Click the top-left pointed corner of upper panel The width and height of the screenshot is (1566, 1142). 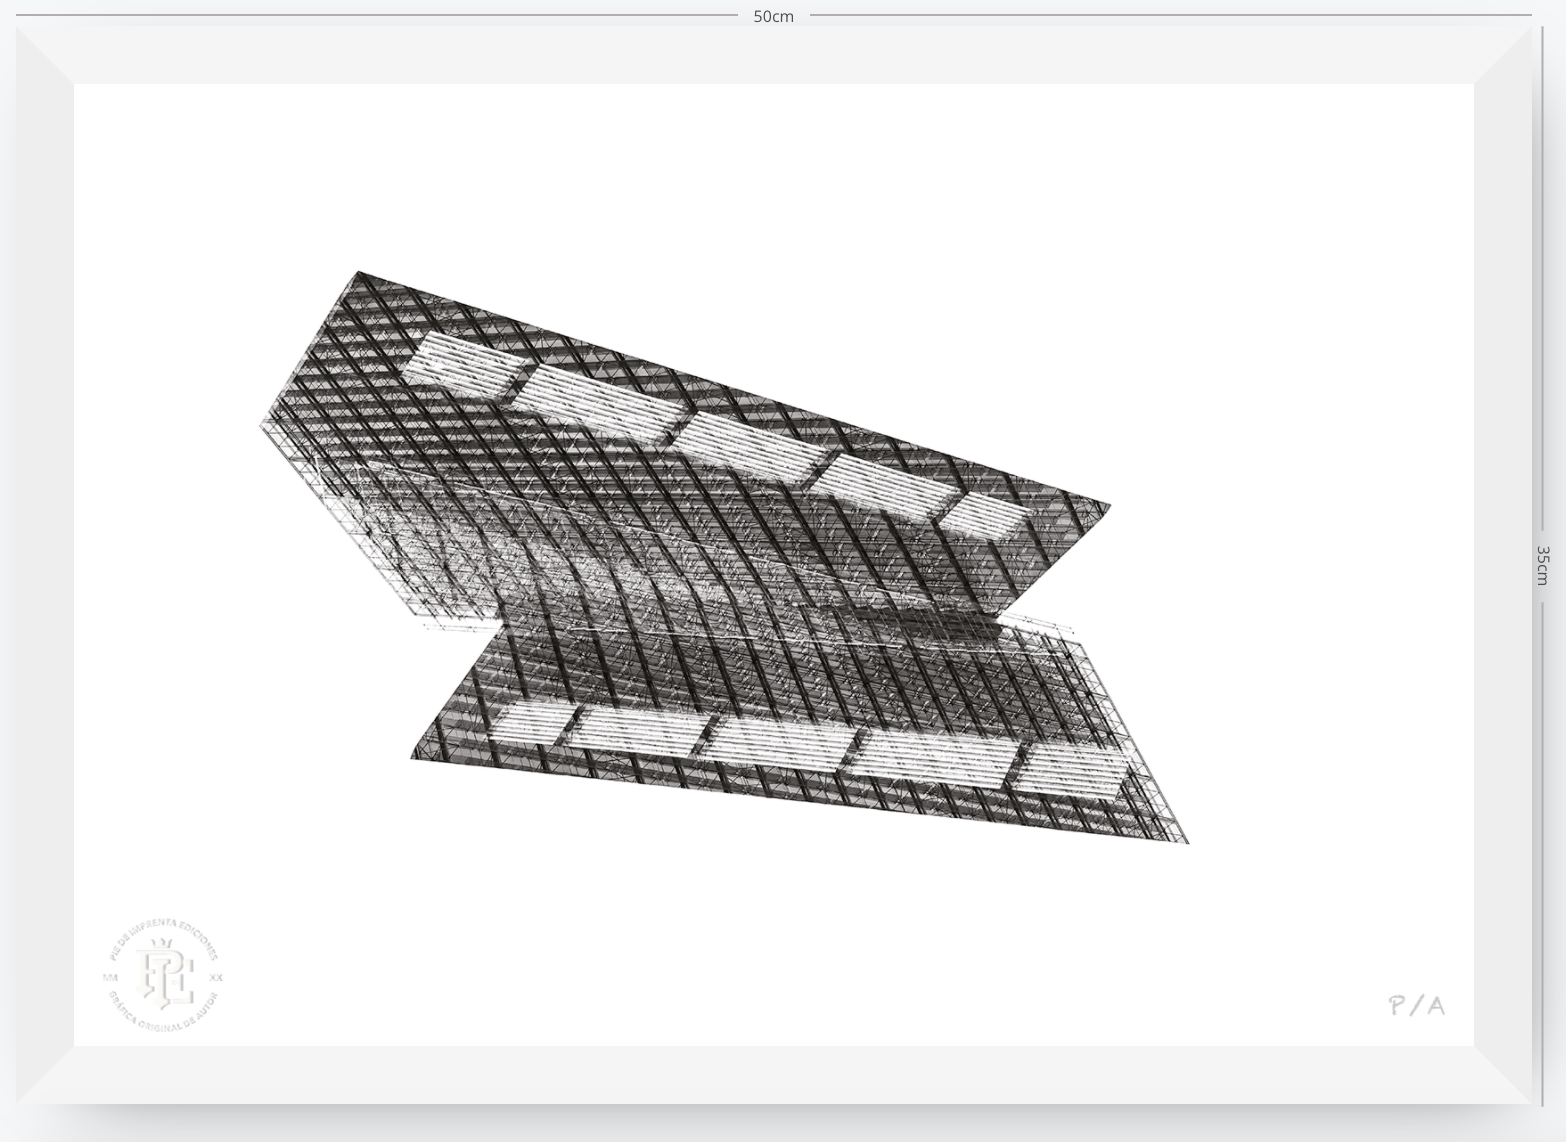(358, 273)
